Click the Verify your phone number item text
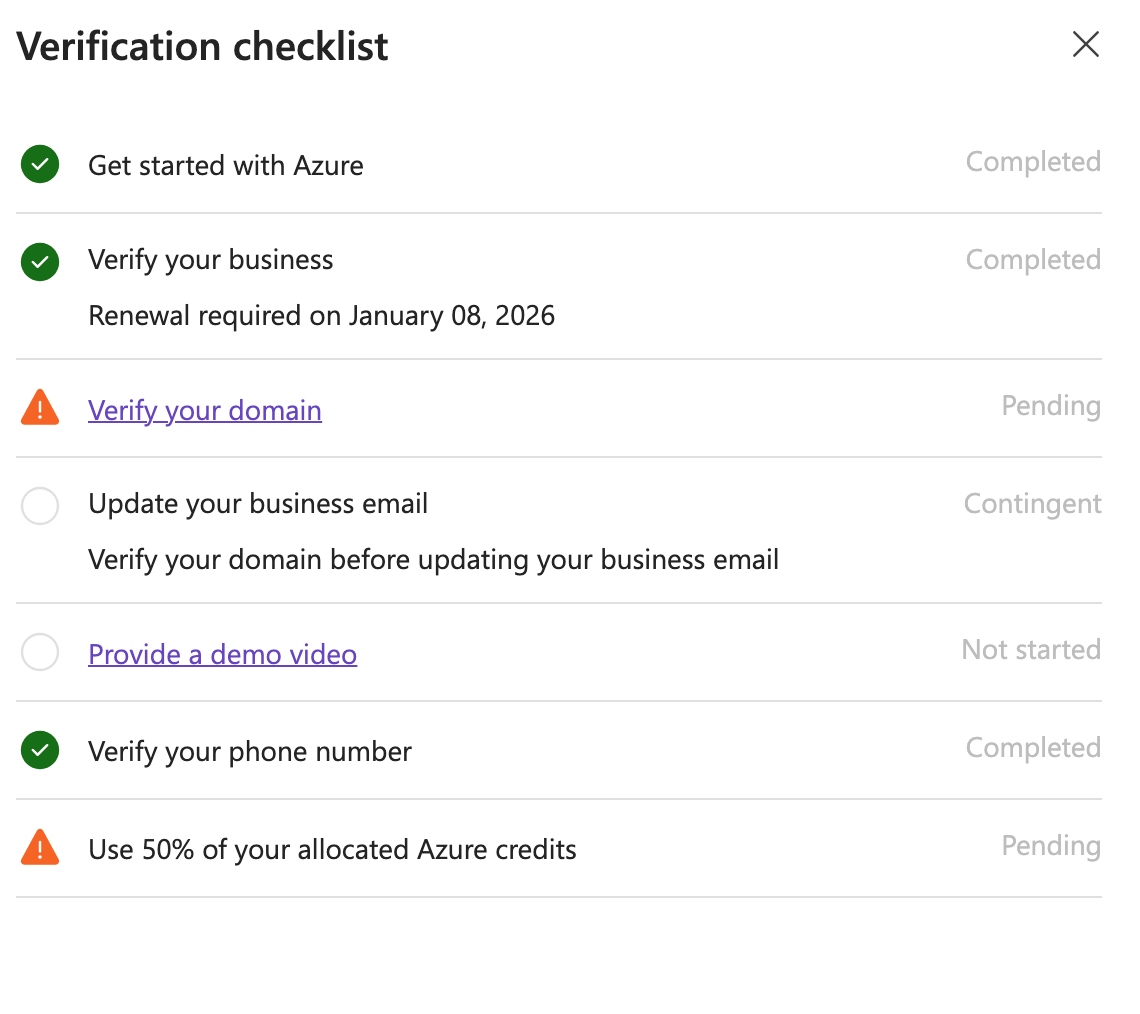This screenshot has width=1140, height=1014. [x=250, y=752]
